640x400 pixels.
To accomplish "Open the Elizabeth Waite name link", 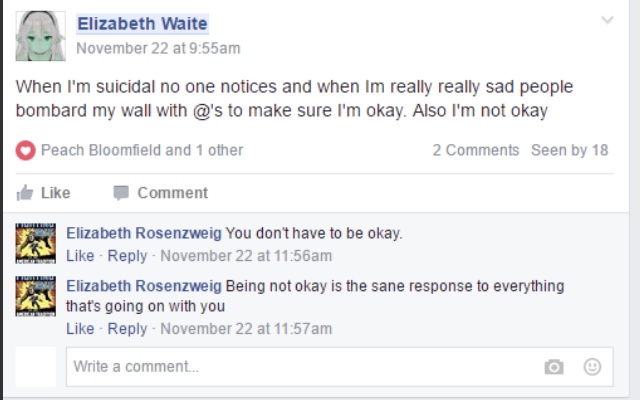I will coord(142,24).
